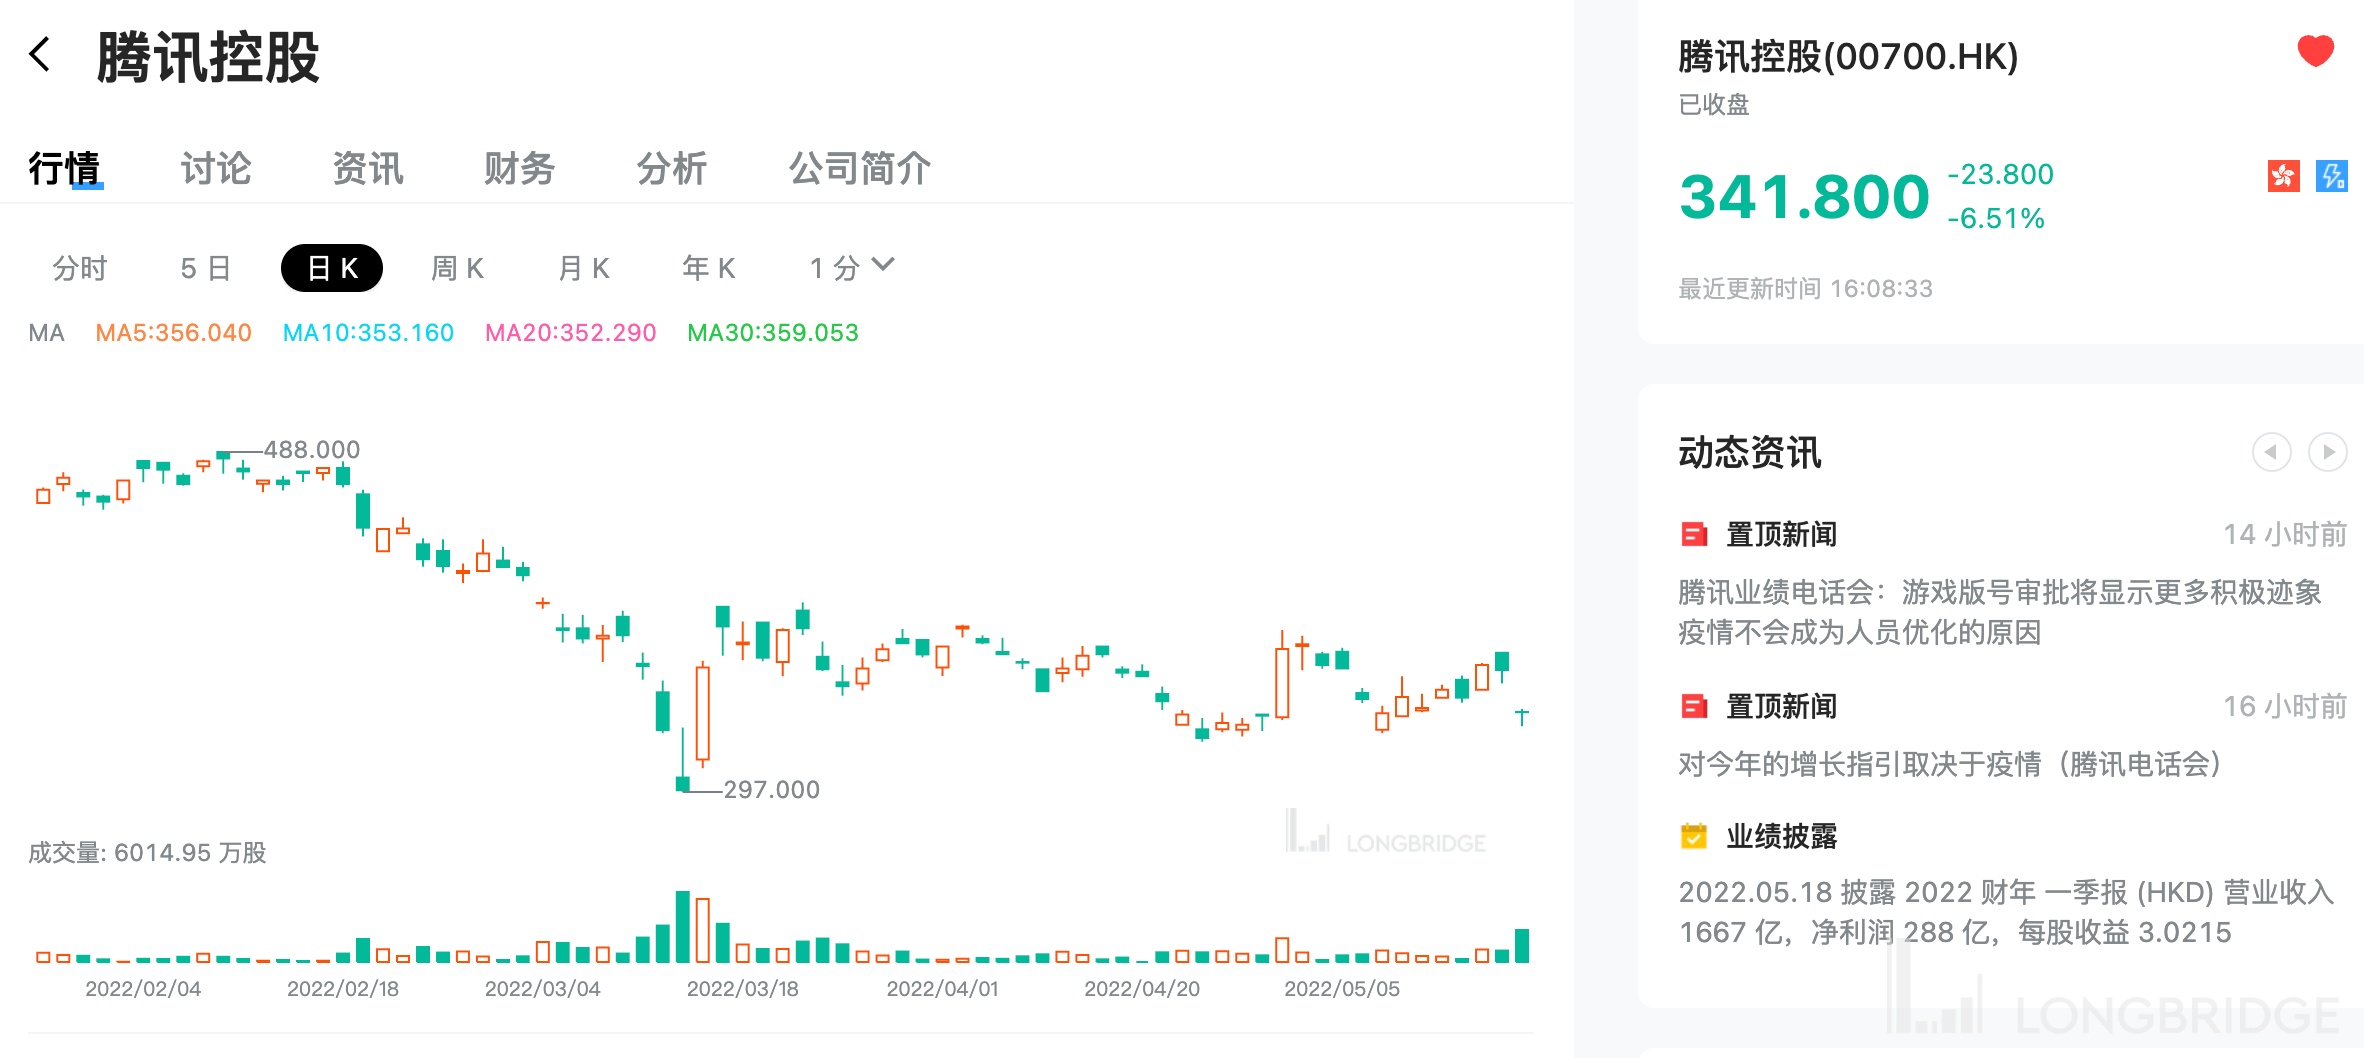Click the 488.000 high price label
2364x1058 pixels.
tap(312, 450)
